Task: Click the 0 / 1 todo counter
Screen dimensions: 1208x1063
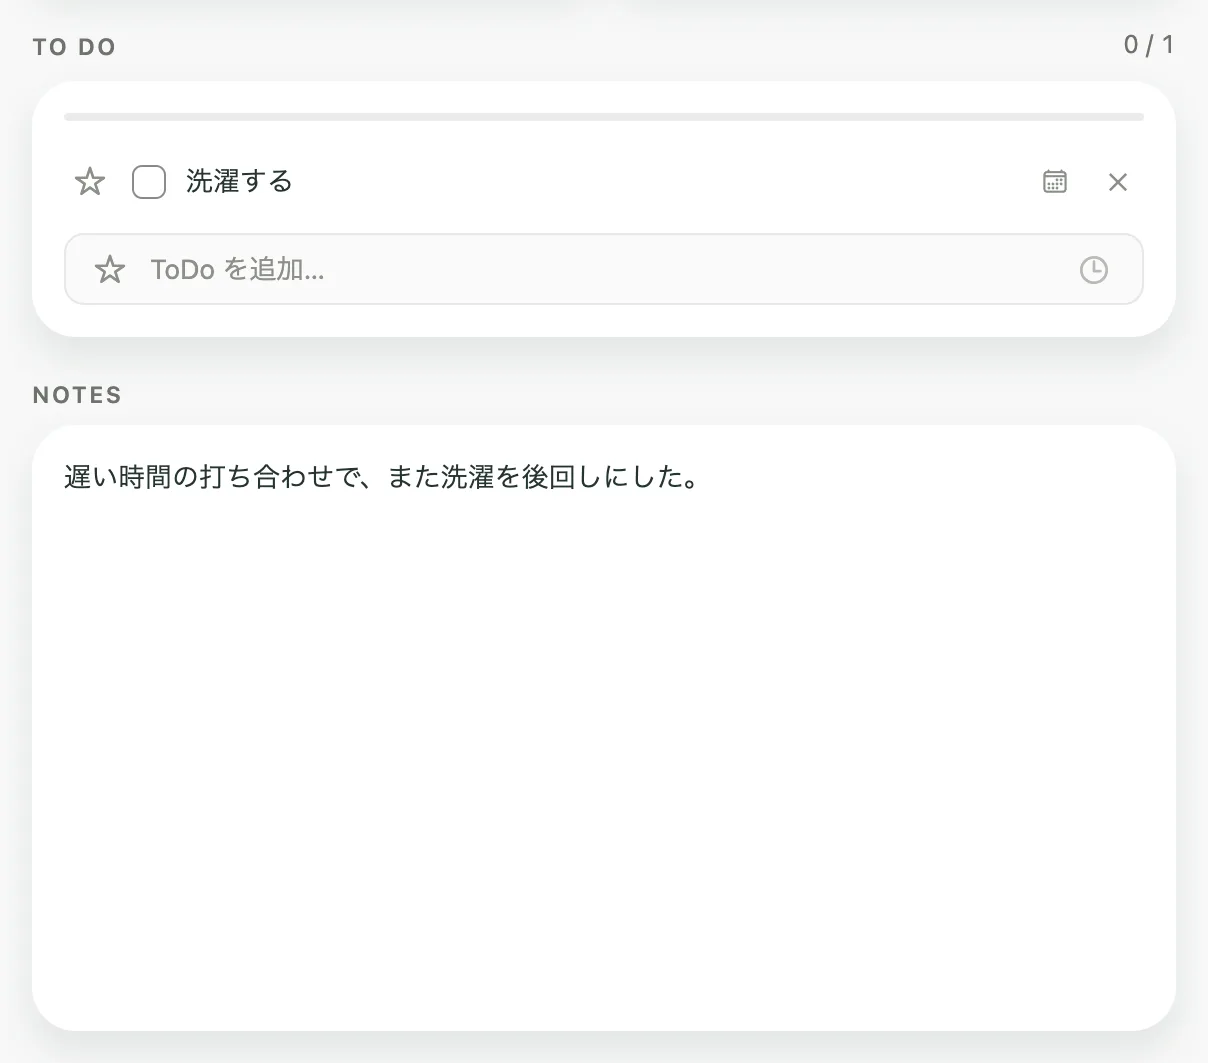Action: pyautogui.click(x=1148, y=45)
